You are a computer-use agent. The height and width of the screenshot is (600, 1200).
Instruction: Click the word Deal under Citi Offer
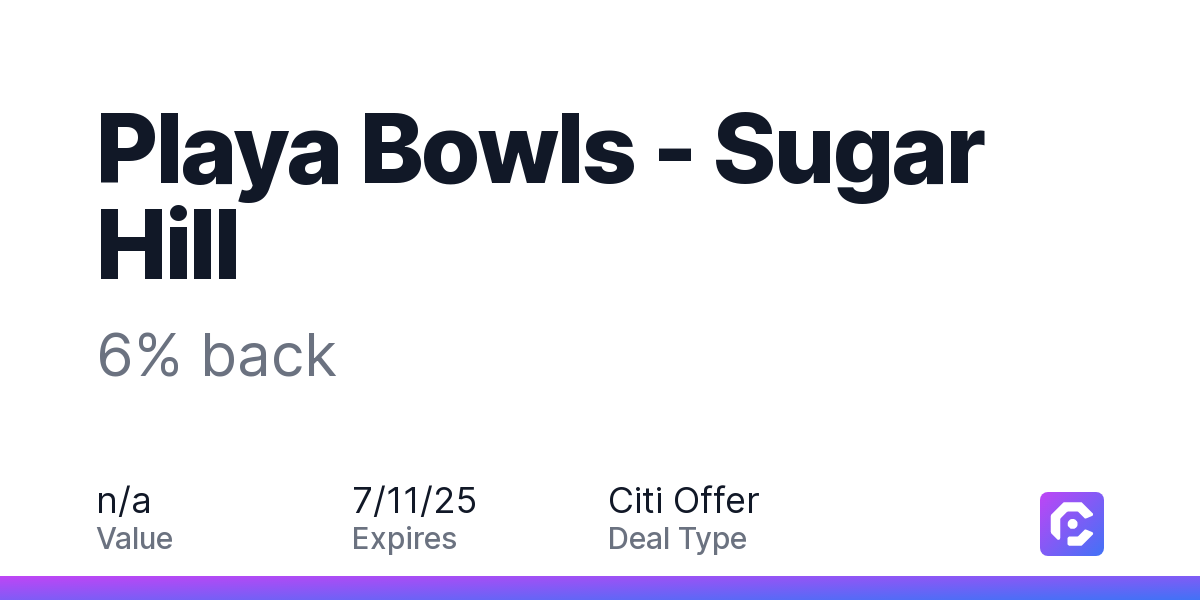coord(639,539)
